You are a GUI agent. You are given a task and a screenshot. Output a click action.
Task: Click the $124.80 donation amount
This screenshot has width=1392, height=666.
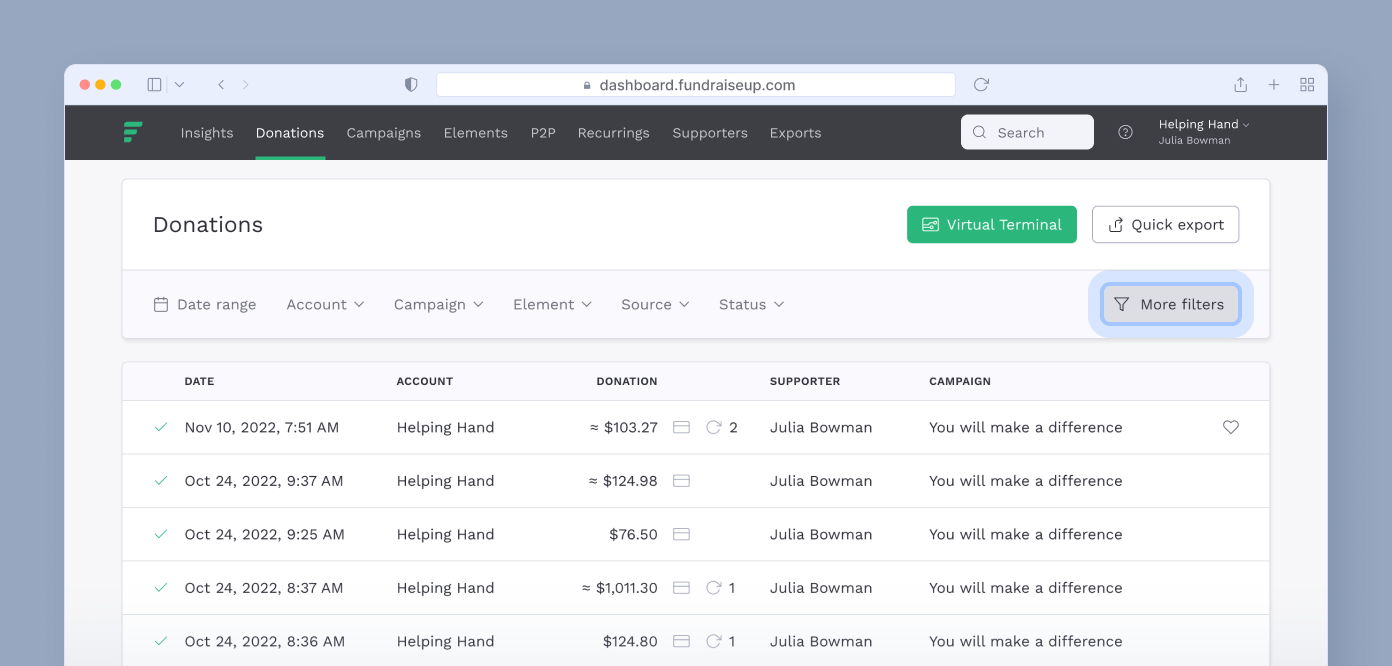630,641
